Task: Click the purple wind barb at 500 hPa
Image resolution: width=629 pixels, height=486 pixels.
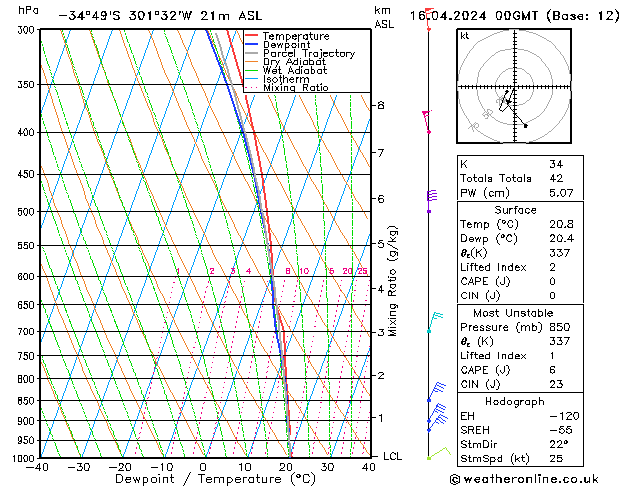Action: (432, 201)
